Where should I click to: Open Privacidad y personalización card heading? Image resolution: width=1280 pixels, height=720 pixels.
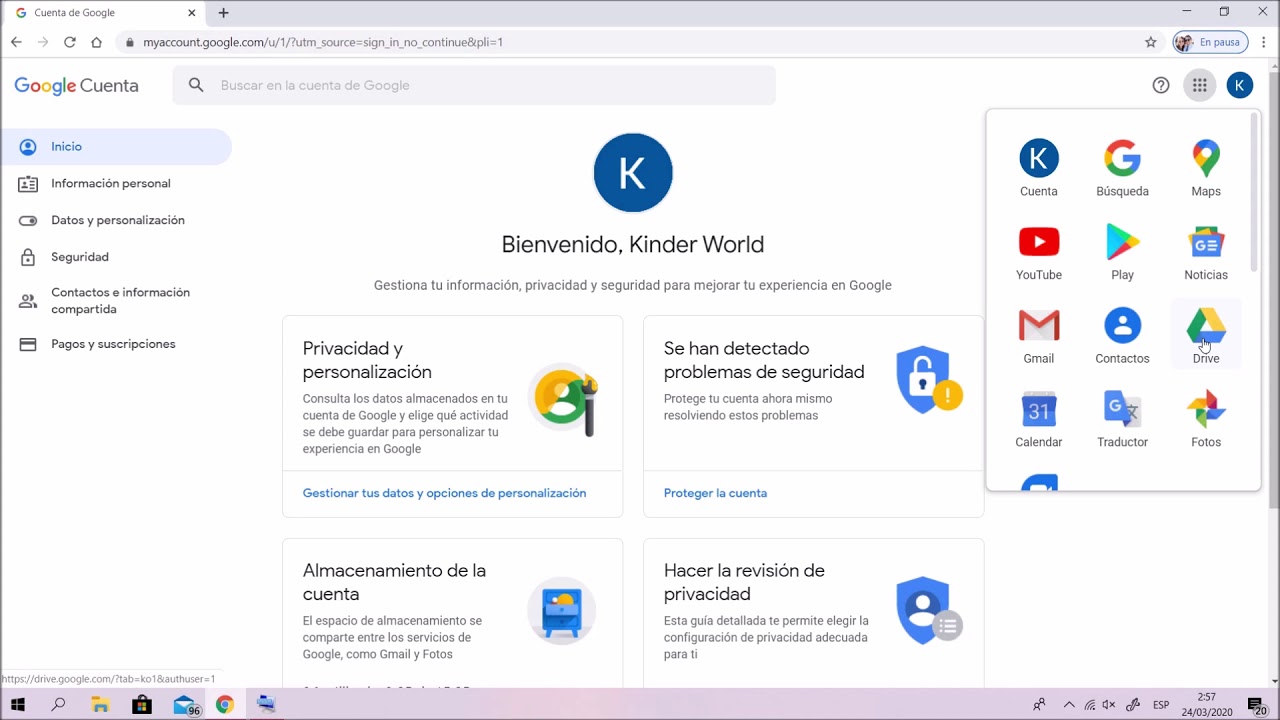(x=367, y=360)
